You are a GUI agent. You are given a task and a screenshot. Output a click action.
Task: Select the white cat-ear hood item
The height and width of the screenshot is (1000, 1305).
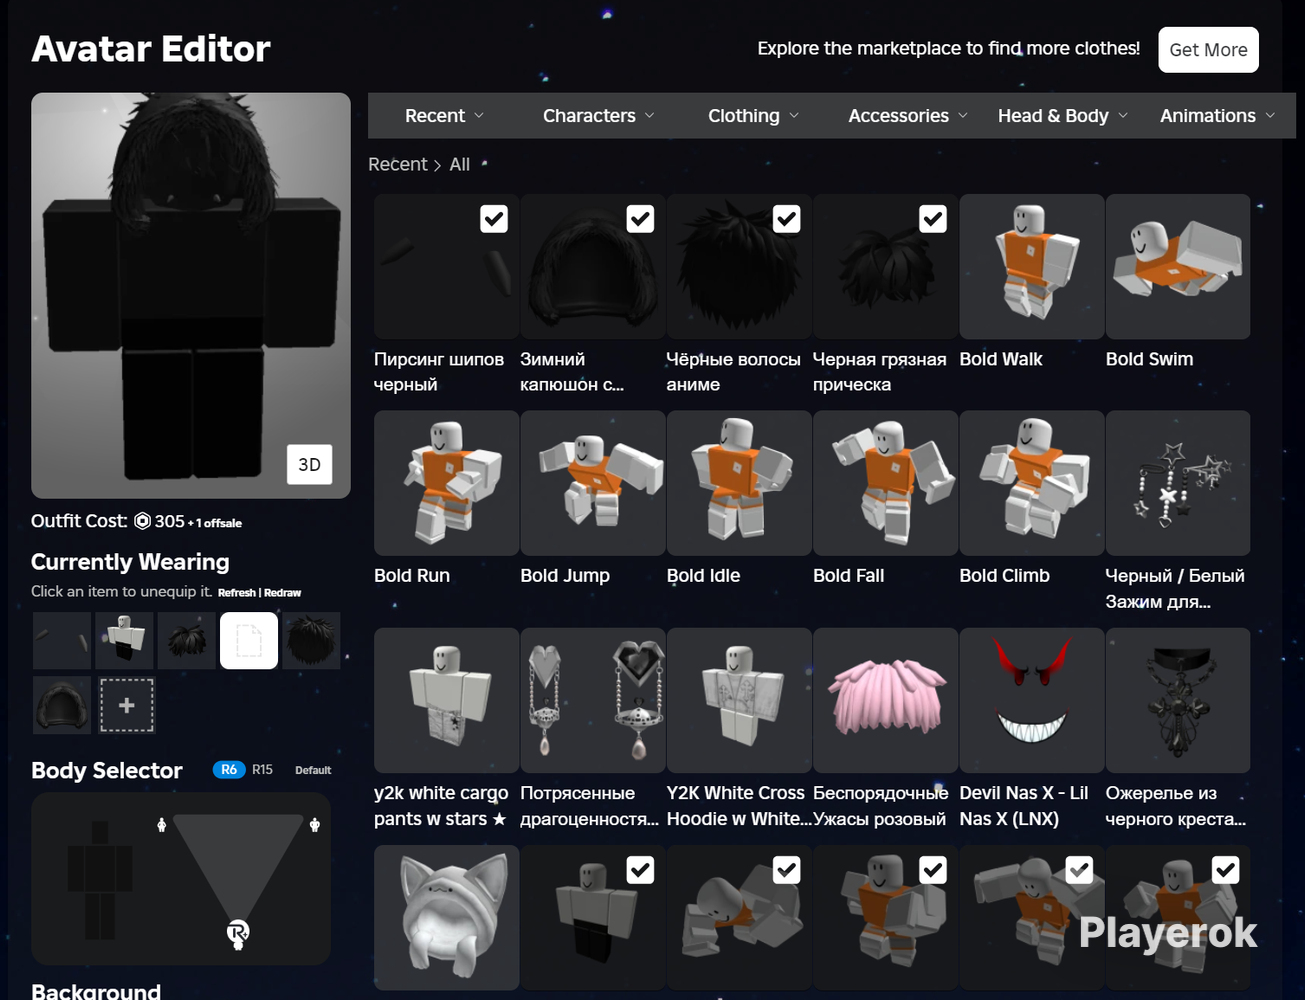(x=446, y=918)
